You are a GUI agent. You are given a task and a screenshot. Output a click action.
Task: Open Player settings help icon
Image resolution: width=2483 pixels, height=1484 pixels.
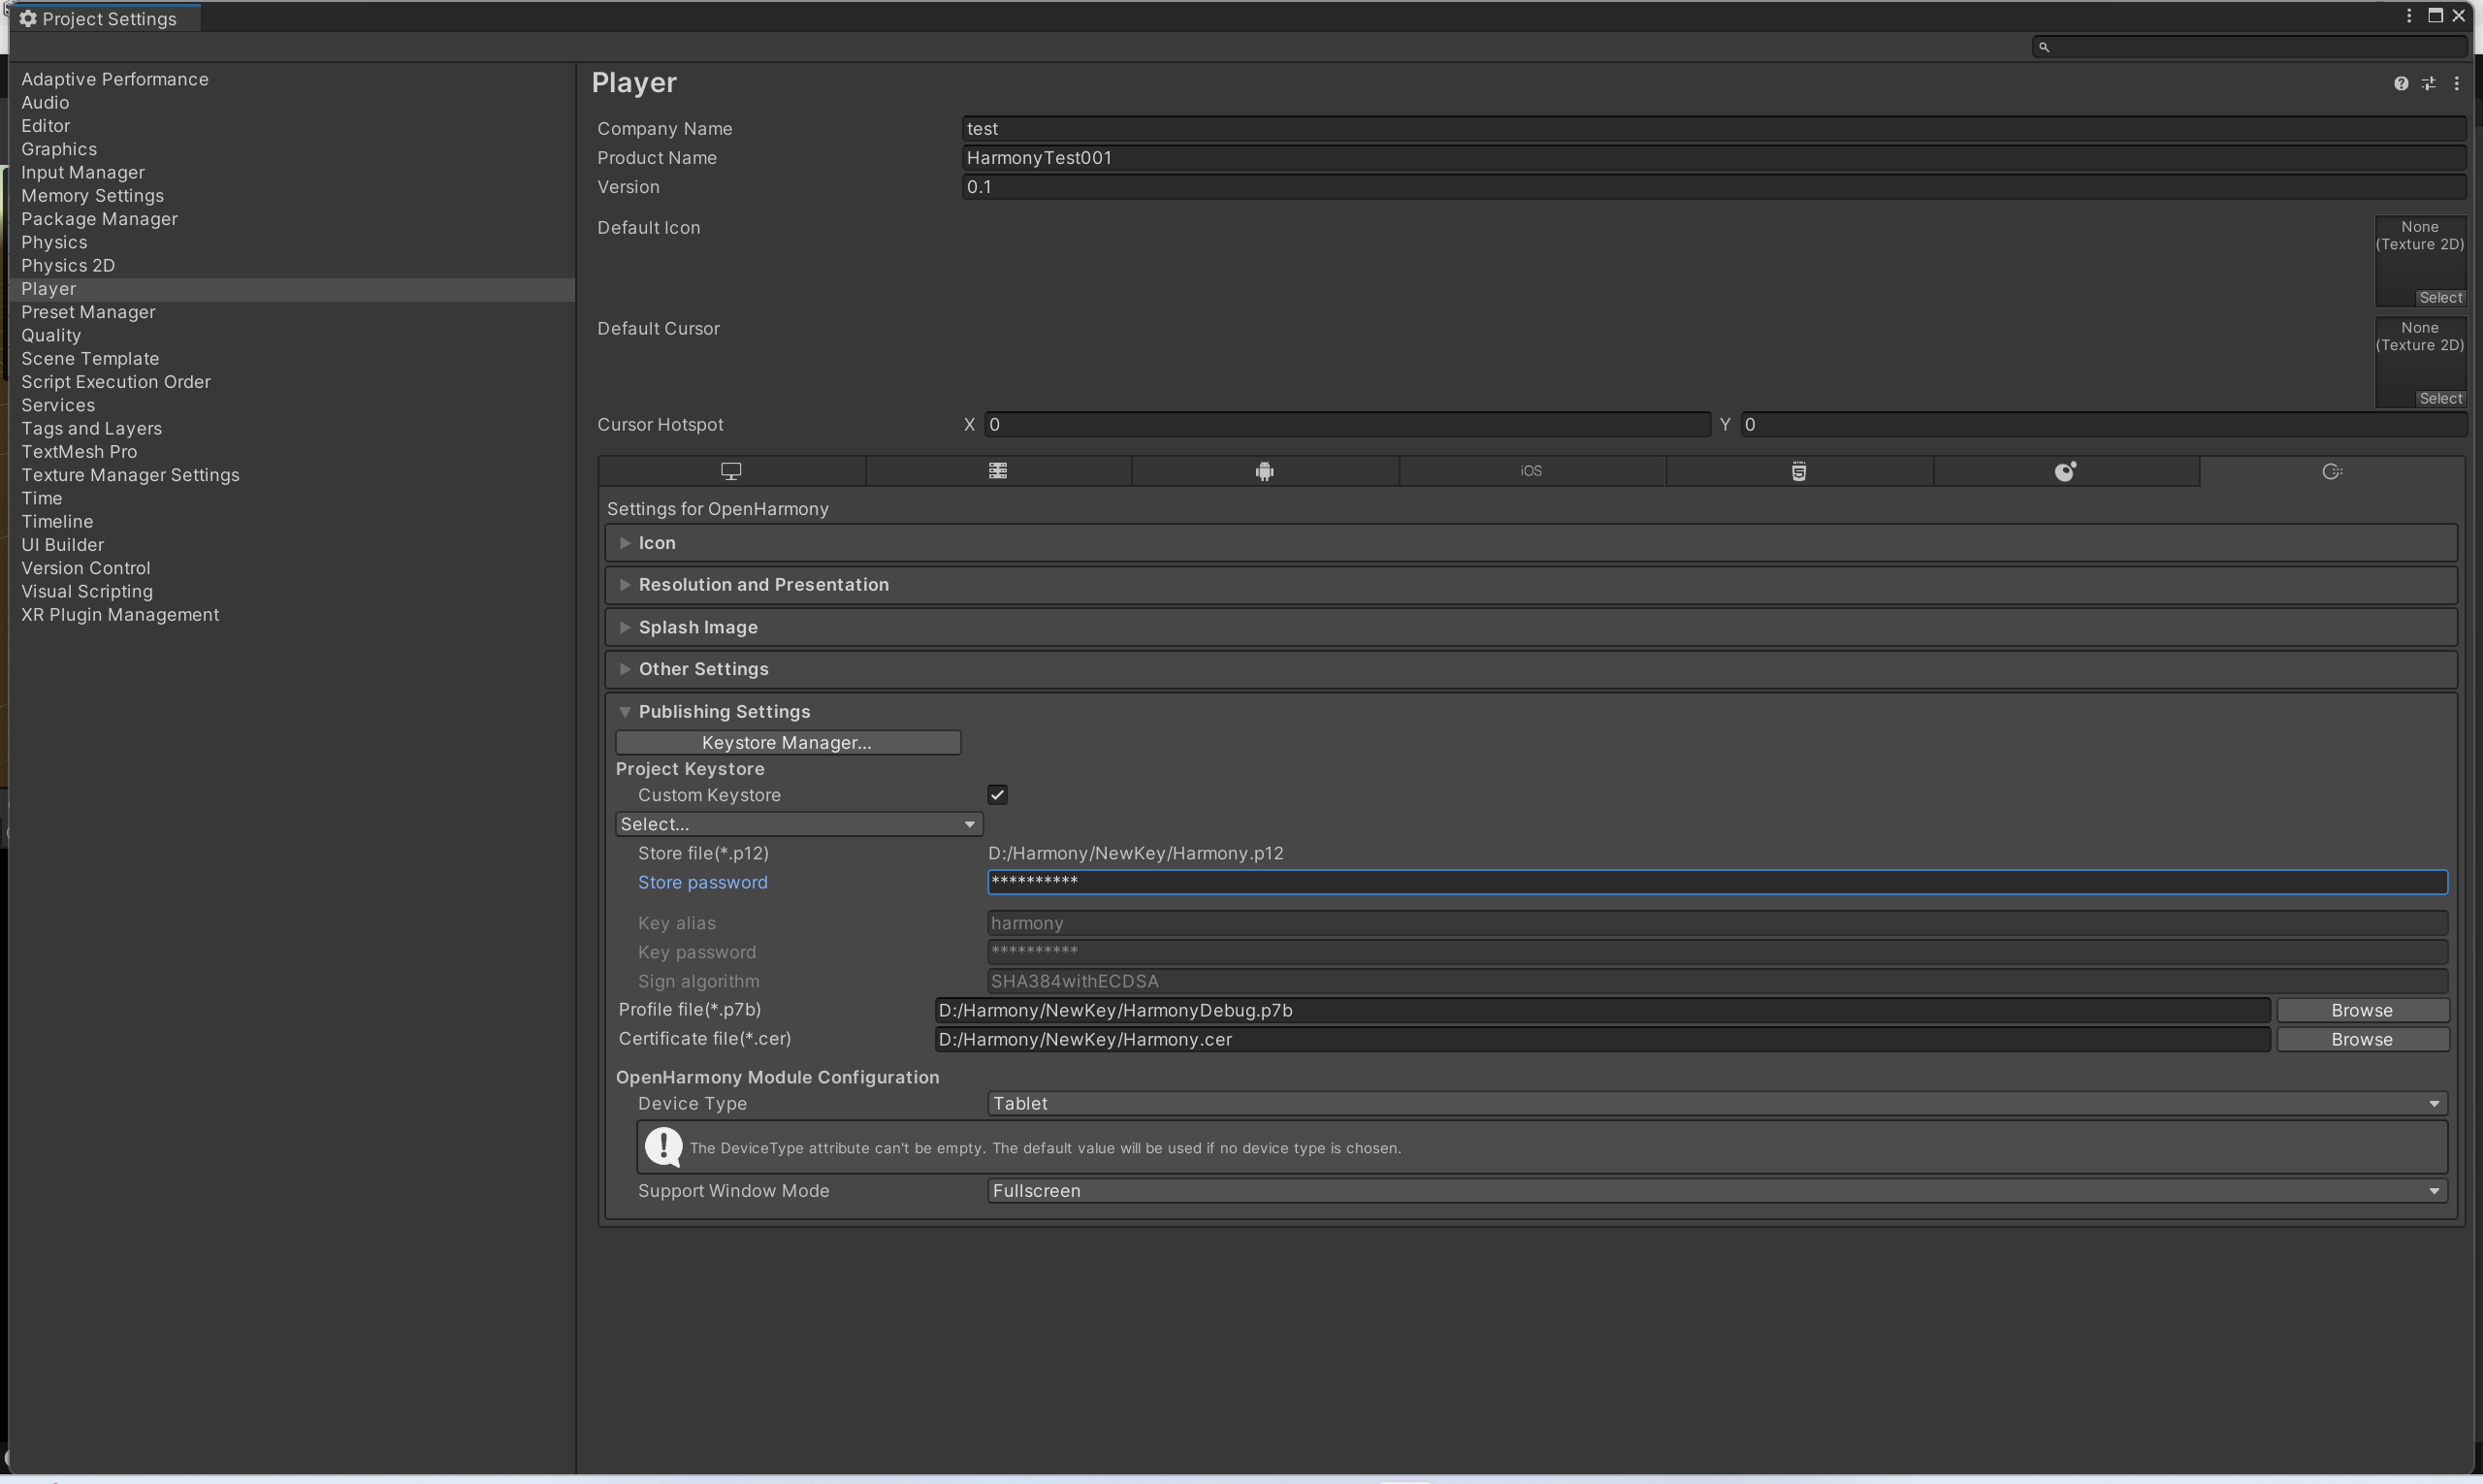coord(2401,84)
